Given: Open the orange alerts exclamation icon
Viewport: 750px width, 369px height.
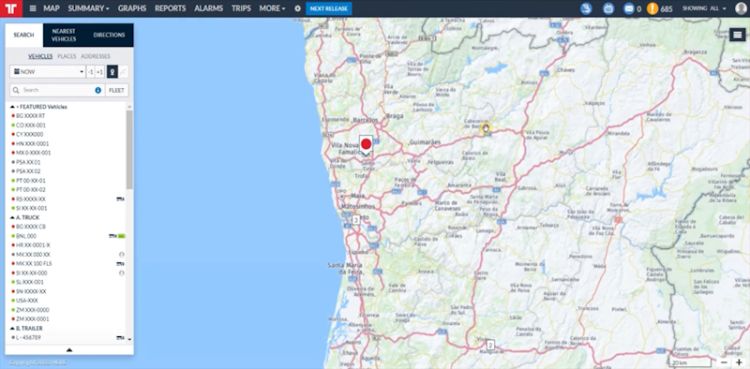Looking at the screenshot, I should pos(652,9).
